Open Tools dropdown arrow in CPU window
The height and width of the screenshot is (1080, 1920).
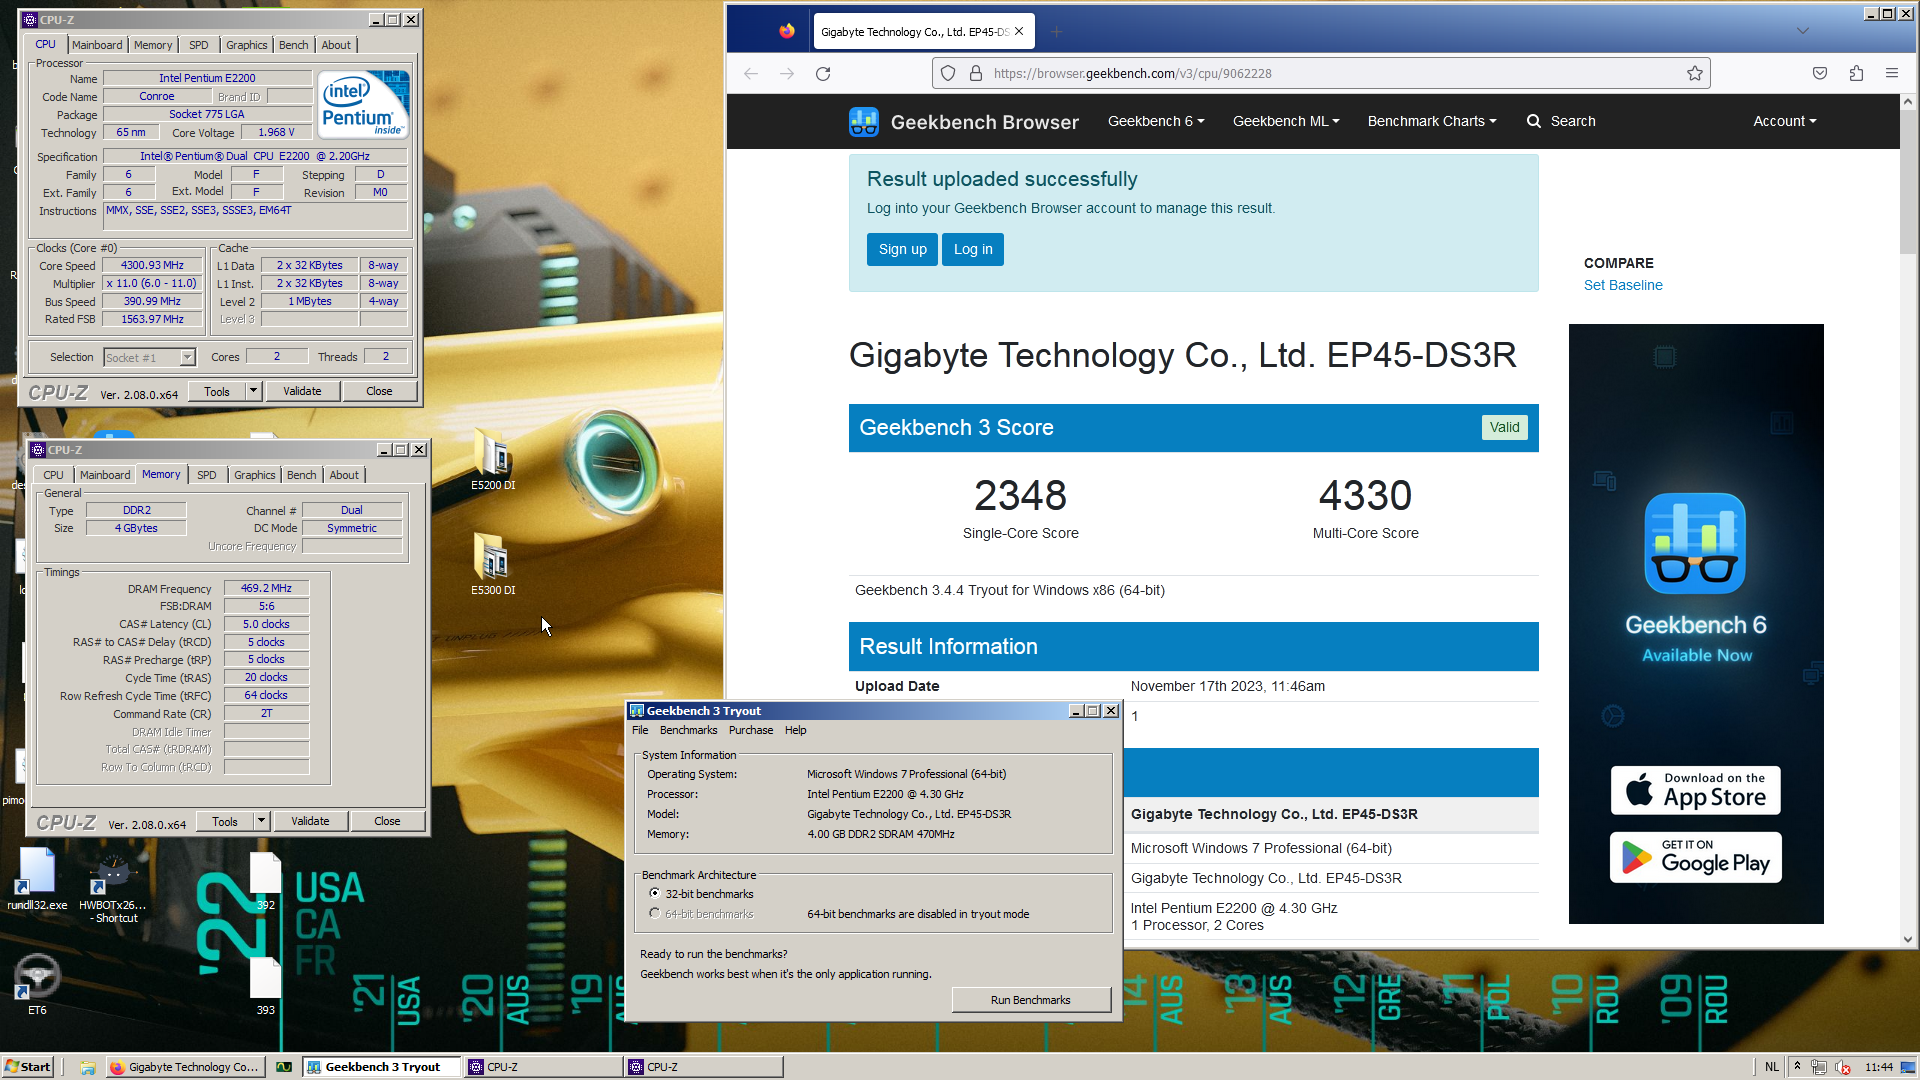click(254, 391)
